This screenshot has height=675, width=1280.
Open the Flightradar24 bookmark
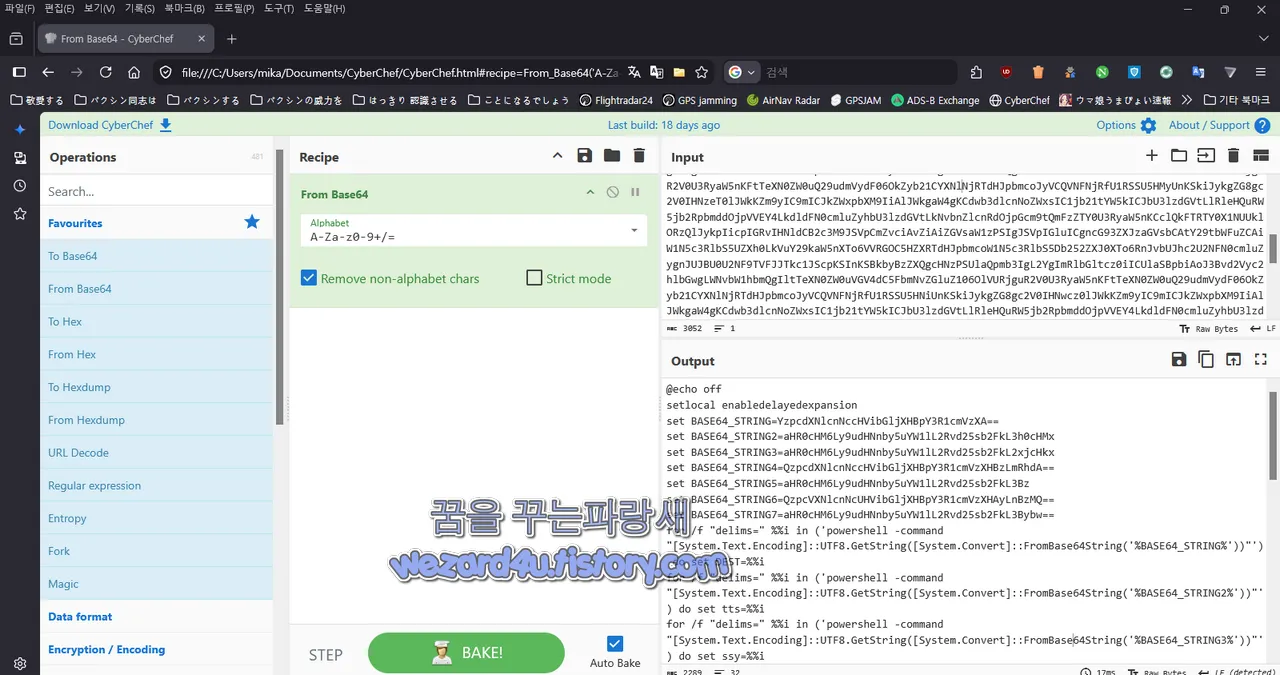615,100
